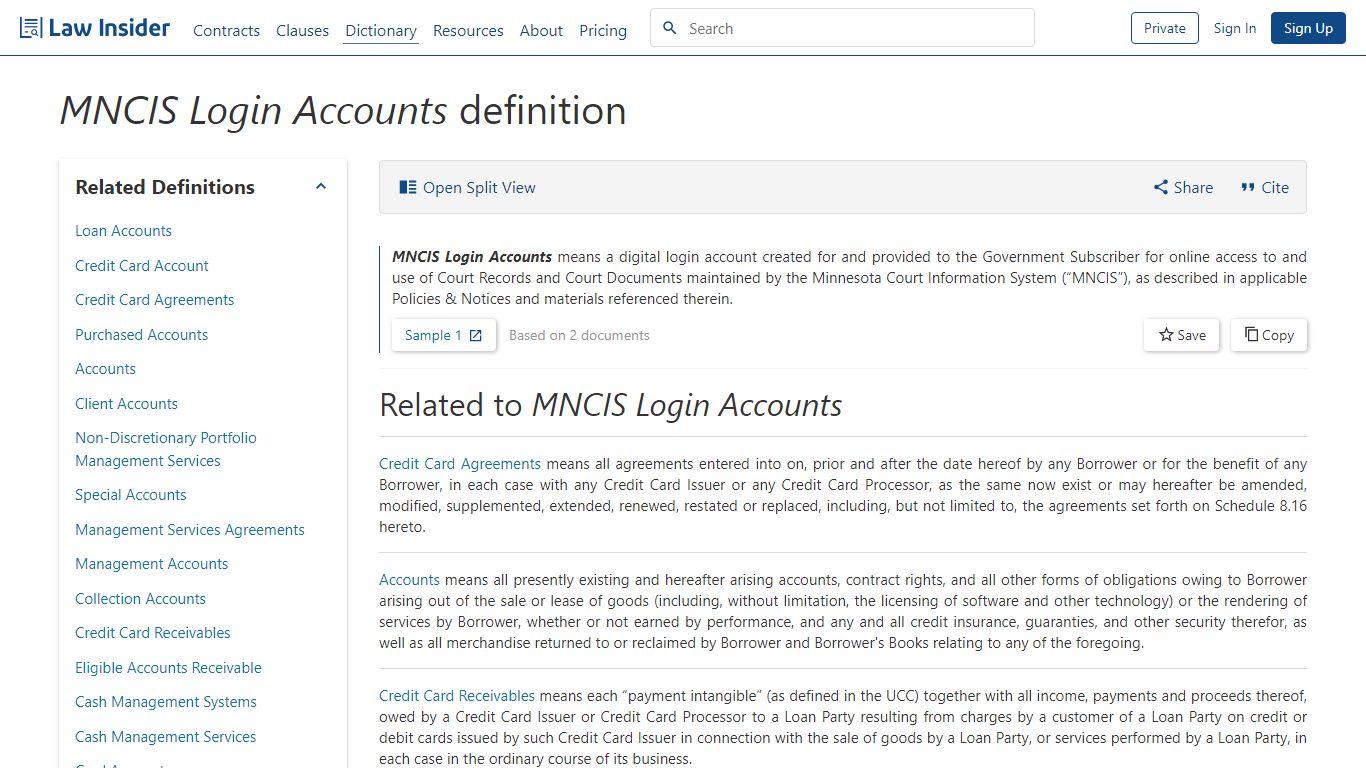Click the 'Based on 2 documents' text
The height and width of the screenshot is (768, 1366).
coord(579,336)
